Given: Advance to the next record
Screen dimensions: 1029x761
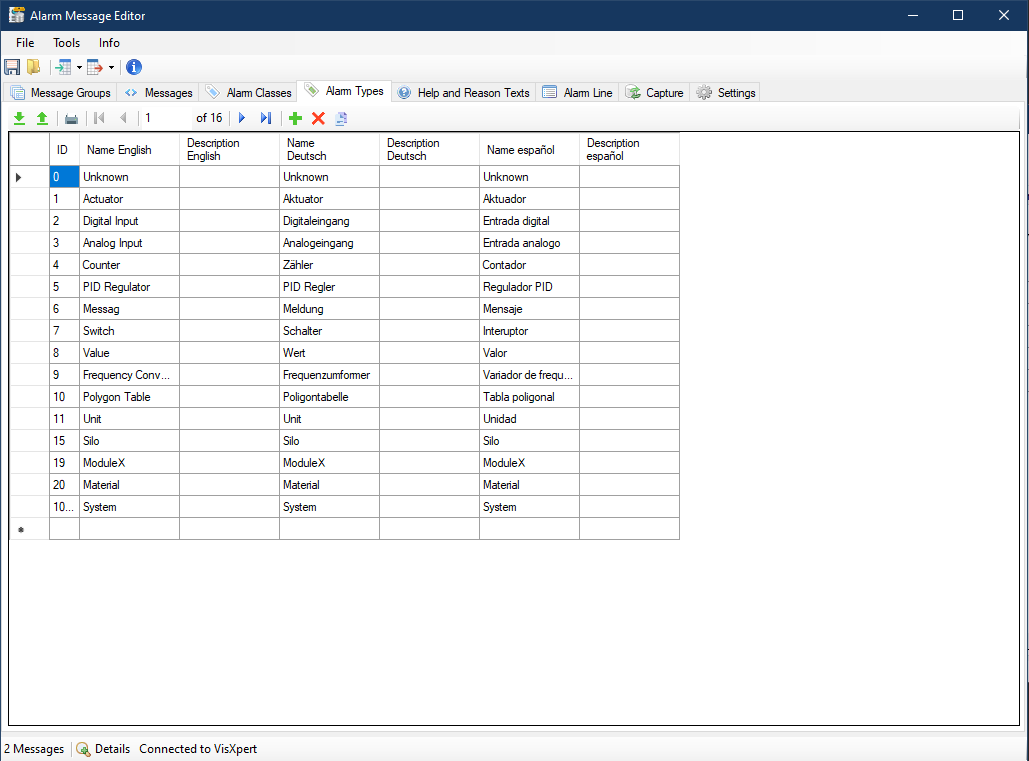Looking at the screenshot, I should coord(242,118).
